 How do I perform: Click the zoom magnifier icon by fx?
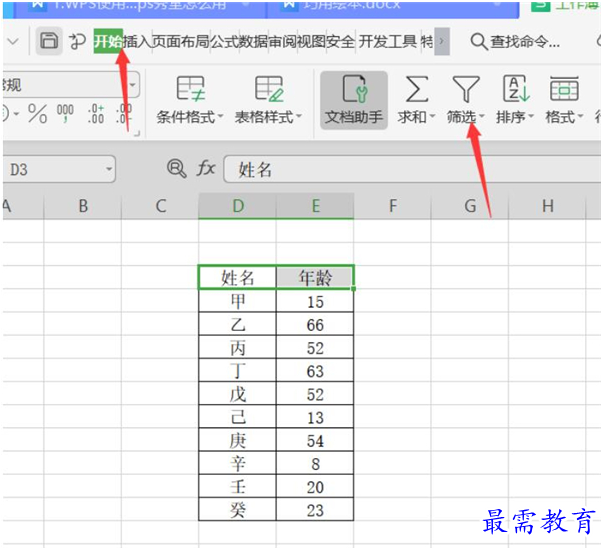(176, 169)
